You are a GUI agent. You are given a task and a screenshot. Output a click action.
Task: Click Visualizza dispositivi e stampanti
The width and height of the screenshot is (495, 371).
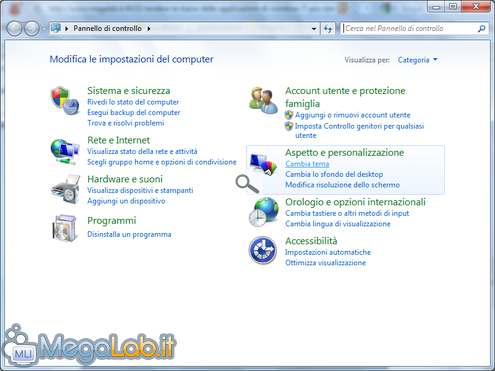tap(140, 190)
